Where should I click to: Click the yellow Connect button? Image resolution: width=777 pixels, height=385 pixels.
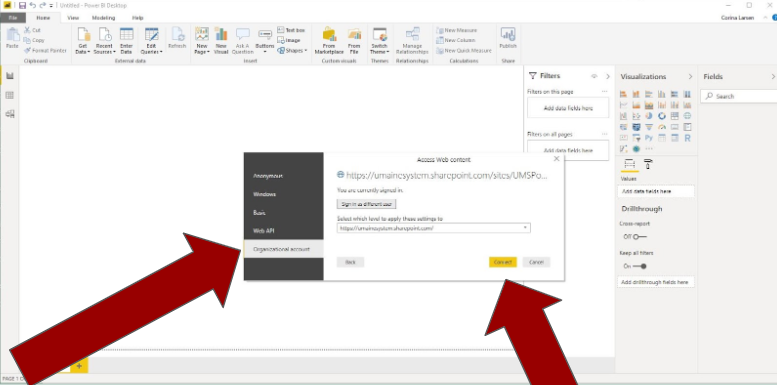pos(502,262)
